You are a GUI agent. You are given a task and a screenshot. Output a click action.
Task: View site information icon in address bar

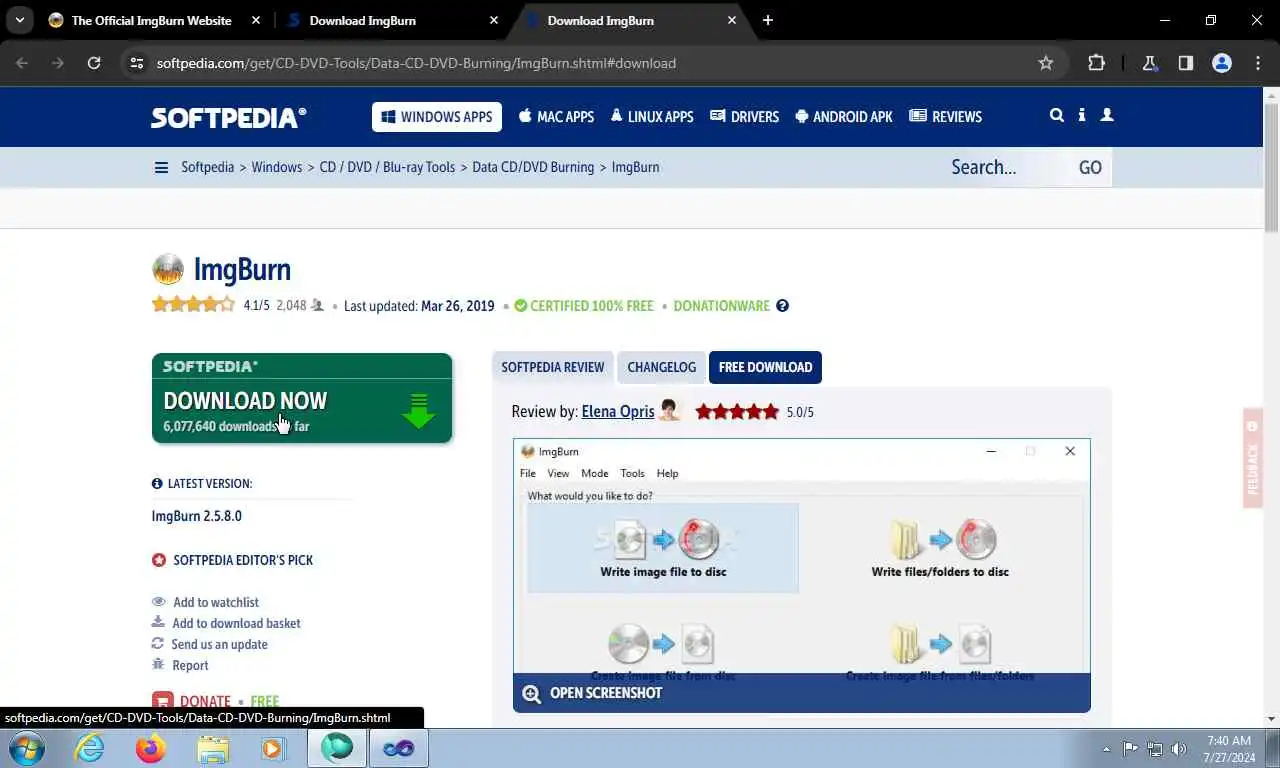[x=138, y=63]
